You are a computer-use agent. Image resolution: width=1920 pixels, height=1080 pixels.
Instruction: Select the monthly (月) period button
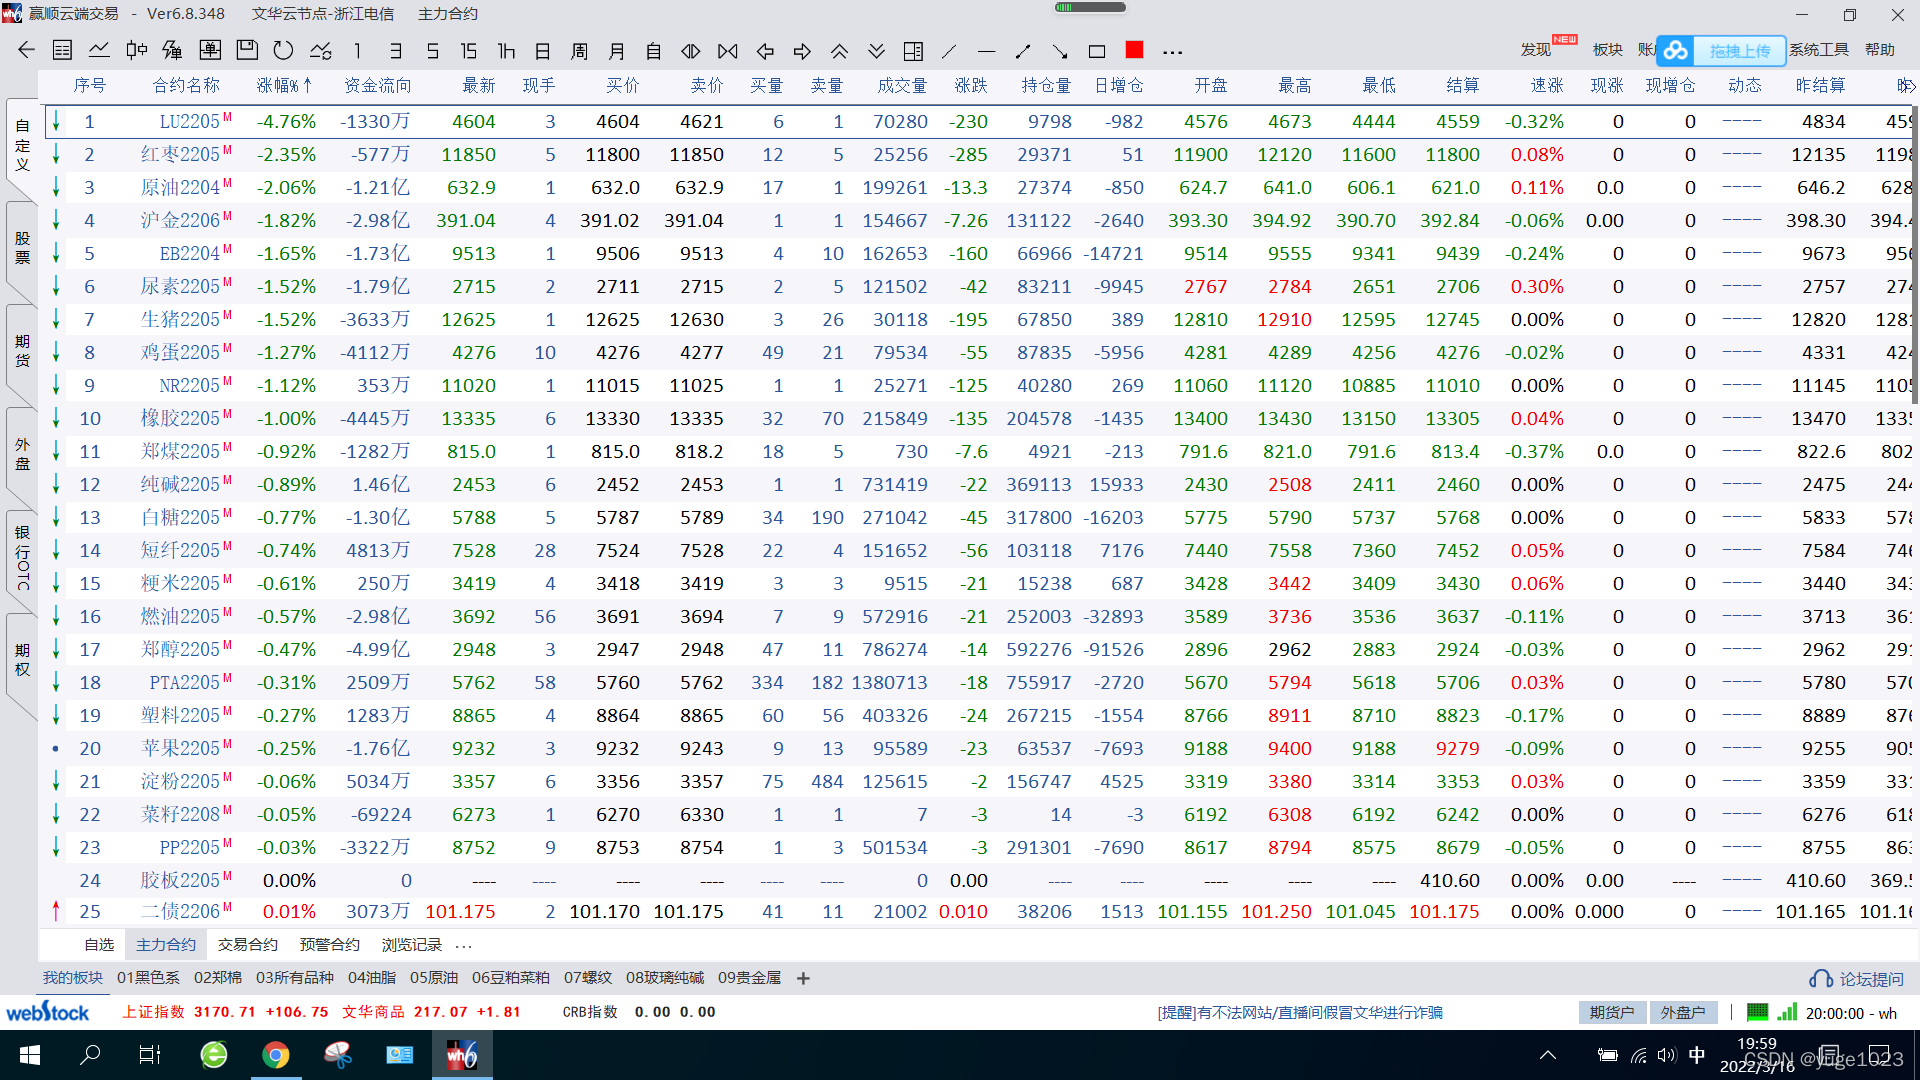click(x=617, y=51)
